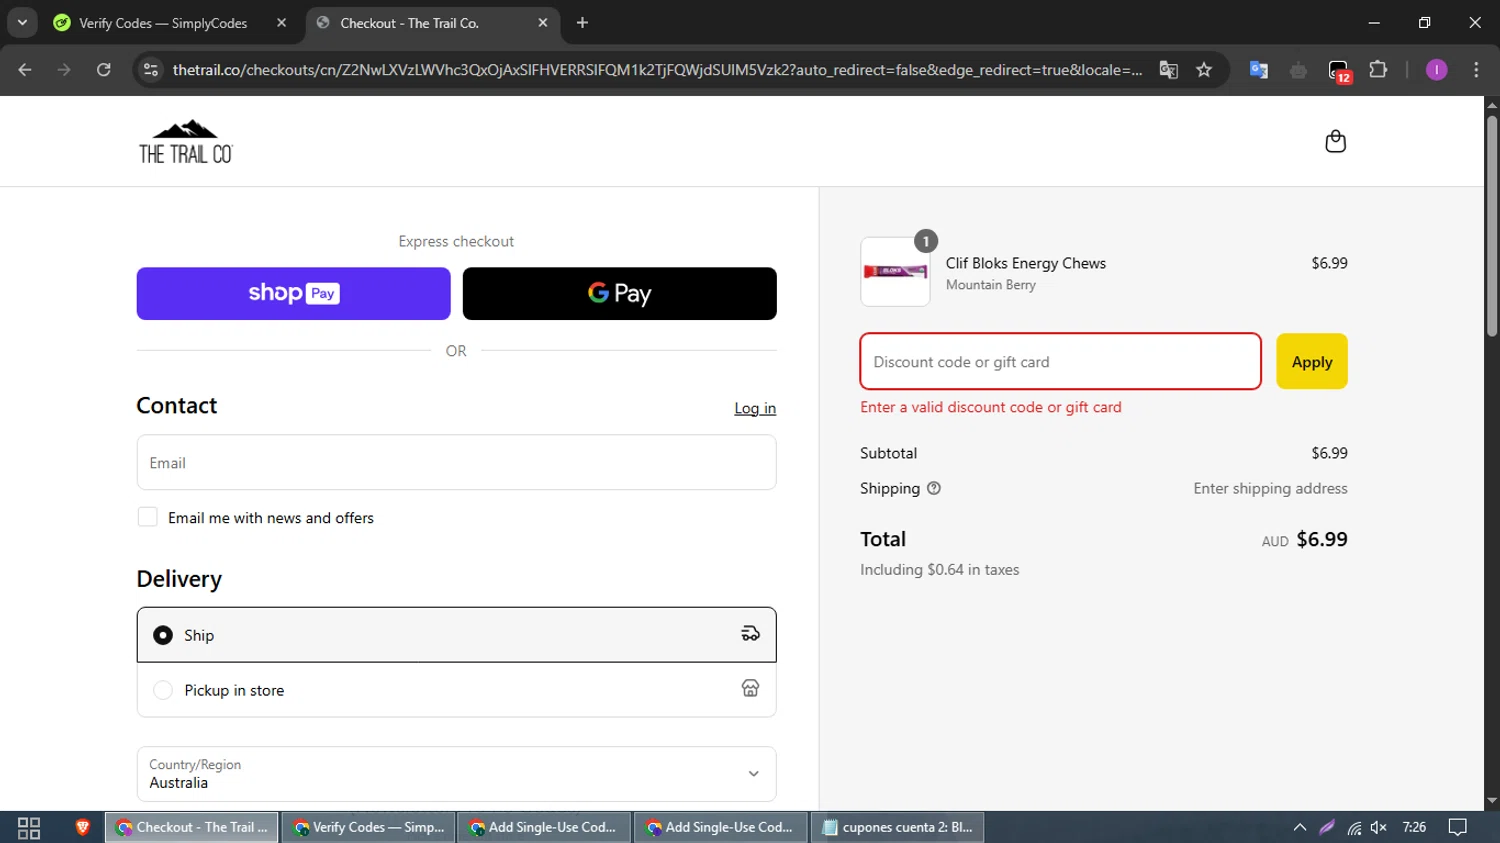Open the Google Translate extension icon
Image resolution: width=1500 pixels, height=843 pixels.
click(x=1259, y=69)
